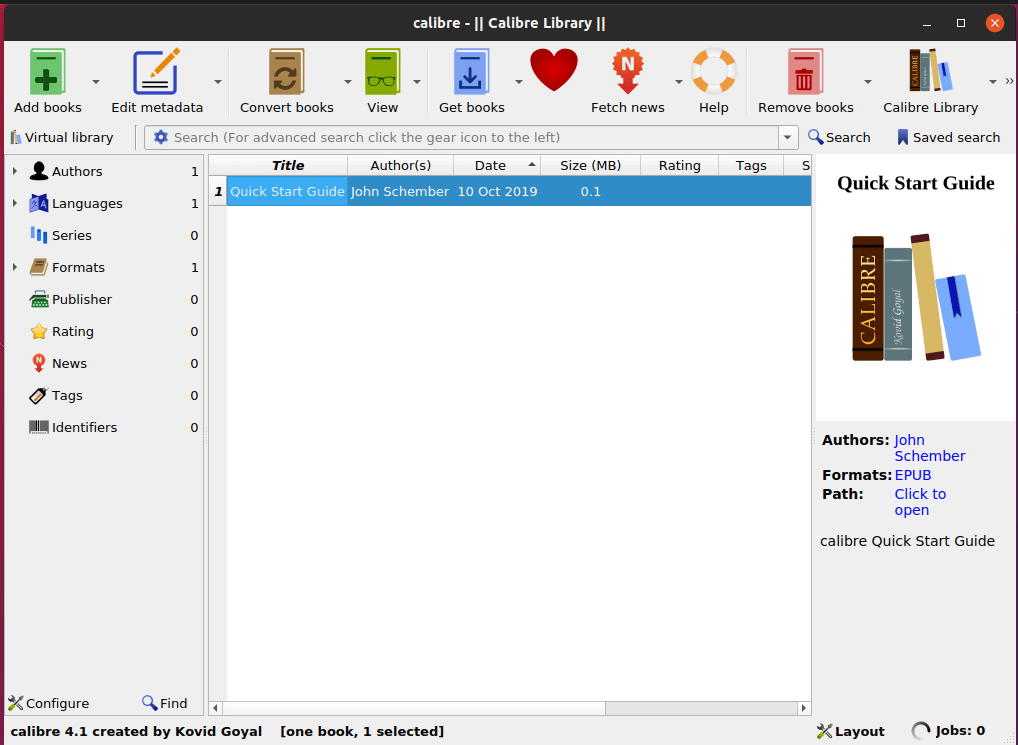The image size is (1018, 745).
Task: Open the Add books dropdown arrow
Action: pyautogui.click(x=95, y=82)
